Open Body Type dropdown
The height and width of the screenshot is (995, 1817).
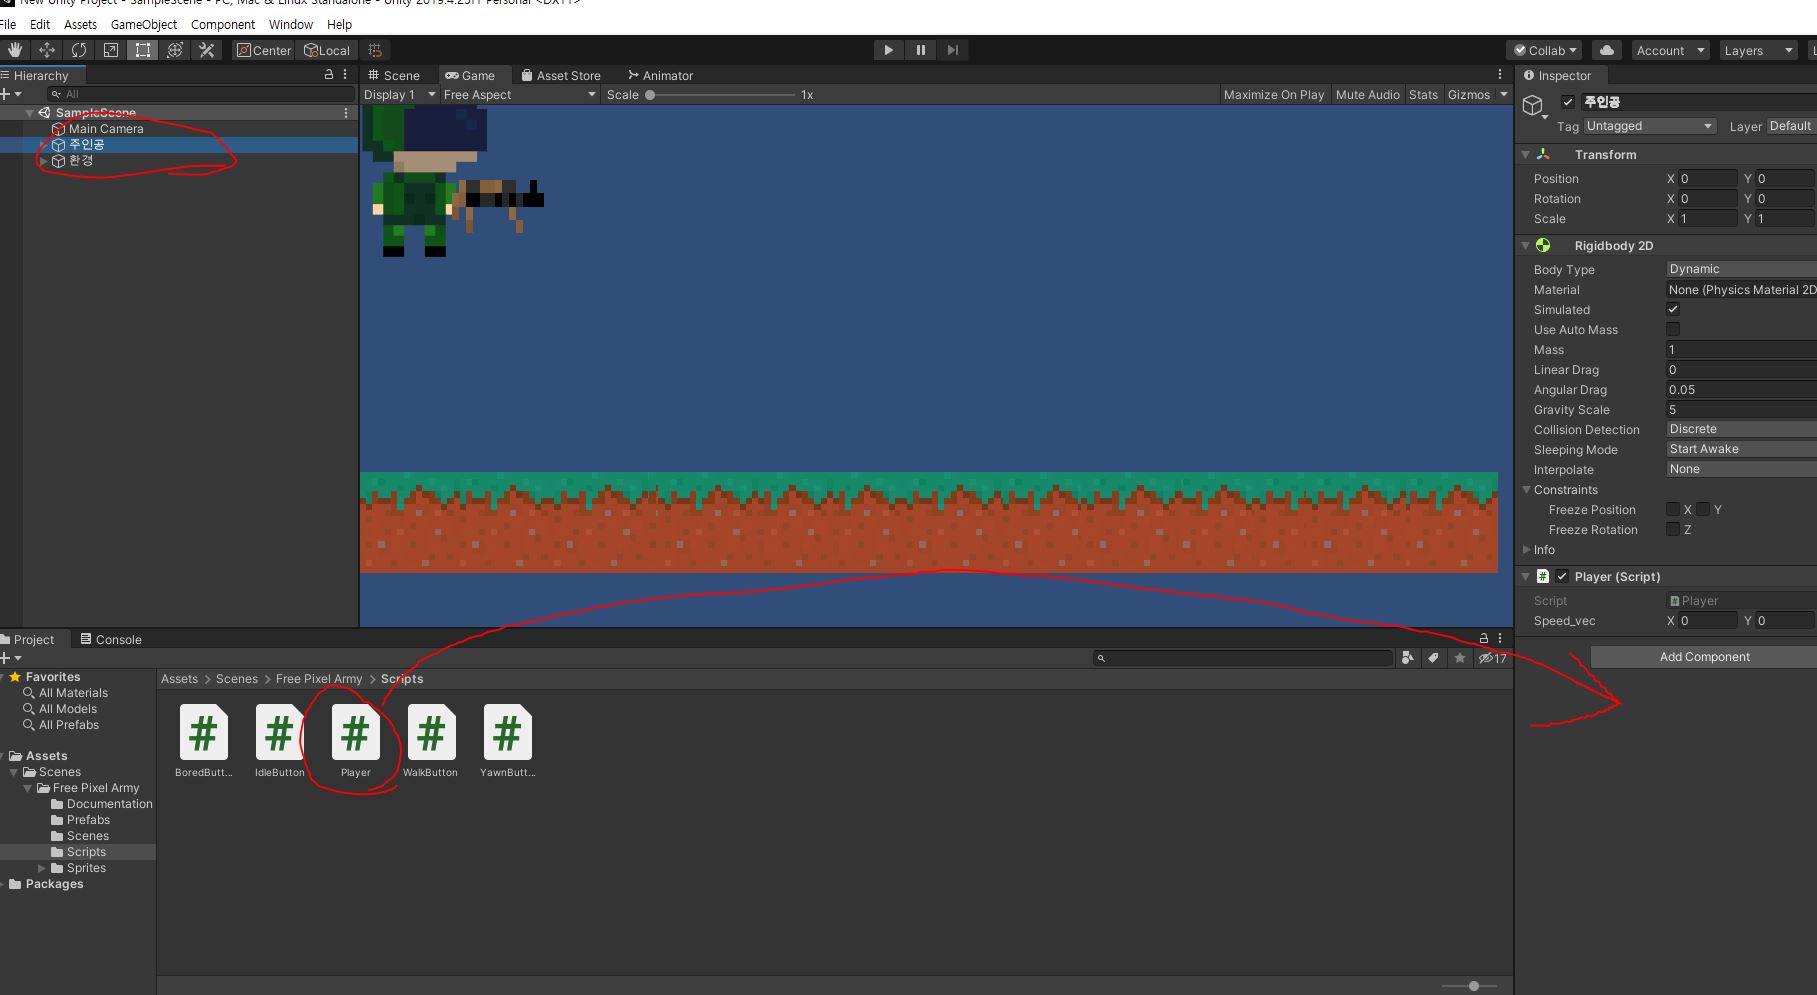pyautogui.click(x=1741, y=269)
